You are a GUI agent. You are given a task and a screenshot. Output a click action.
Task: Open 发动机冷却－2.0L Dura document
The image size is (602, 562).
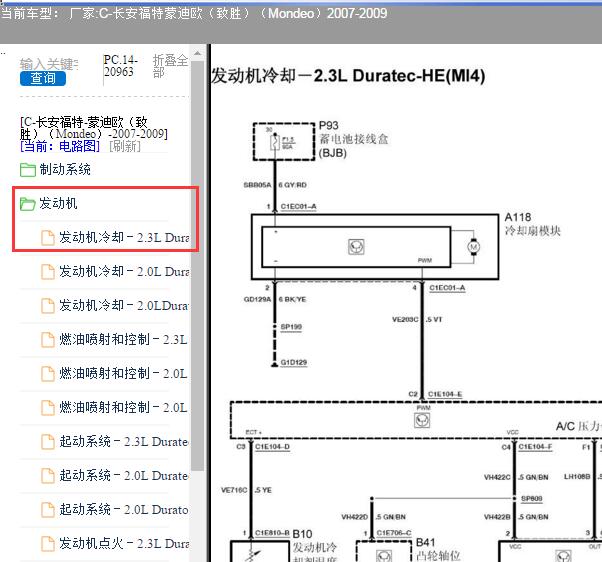[124, 271]
